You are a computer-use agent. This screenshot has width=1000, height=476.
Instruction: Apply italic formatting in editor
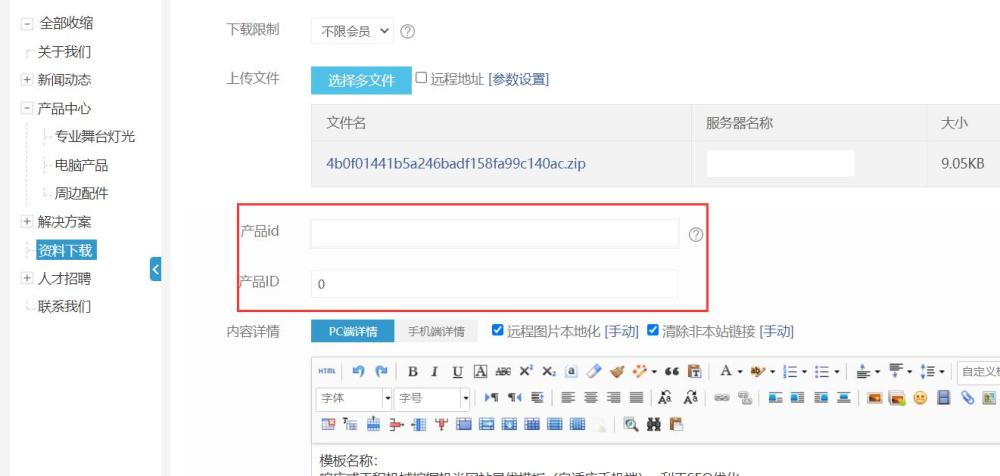[x=435, y=371]
